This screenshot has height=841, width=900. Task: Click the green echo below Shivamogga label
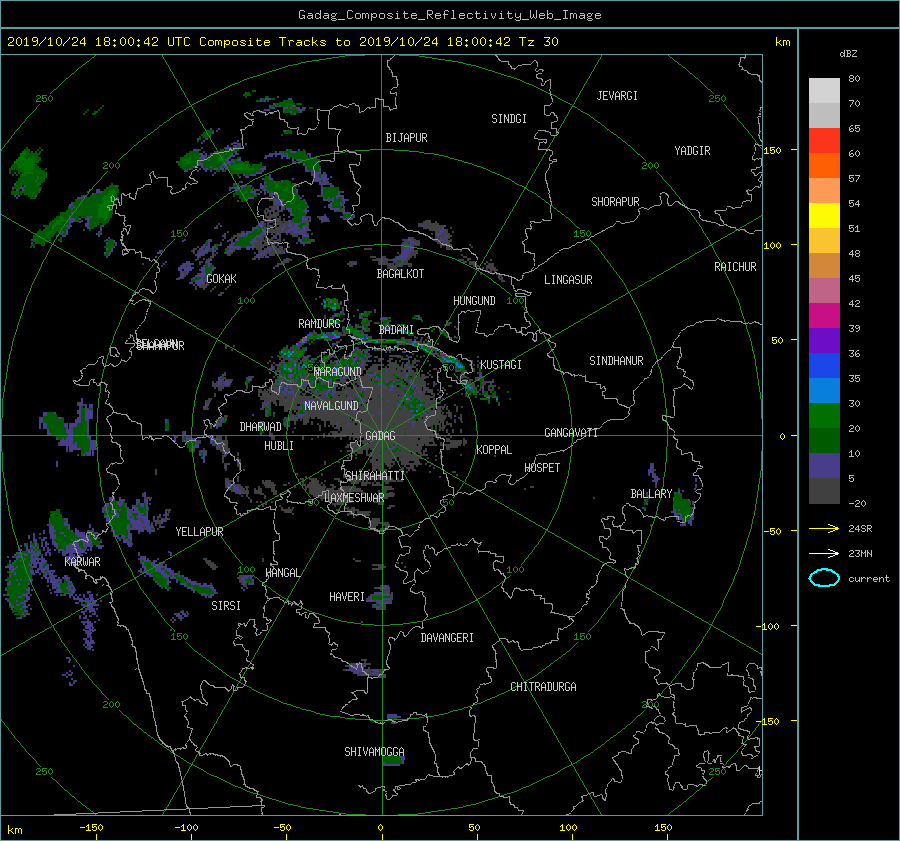pos(393,760)
